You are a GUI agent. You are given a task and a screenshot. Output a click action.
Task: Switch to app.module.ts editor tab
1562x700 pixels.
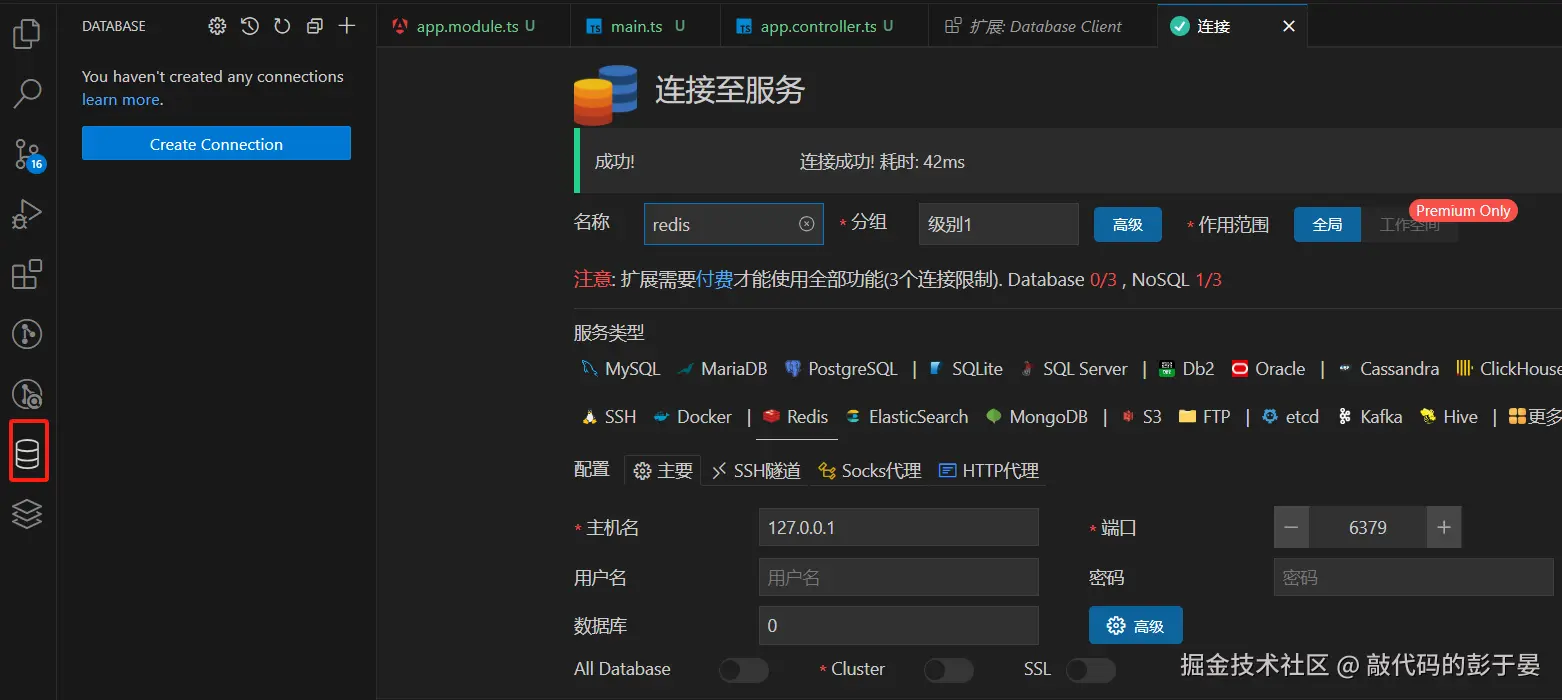point(475,27)
